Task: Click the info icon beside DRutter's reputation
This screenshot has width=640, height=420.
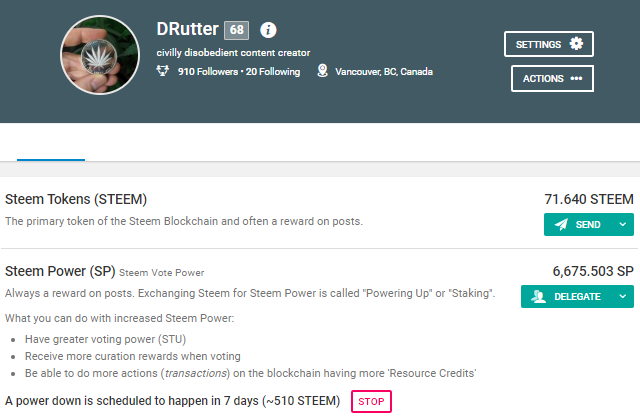Action: 268,30
